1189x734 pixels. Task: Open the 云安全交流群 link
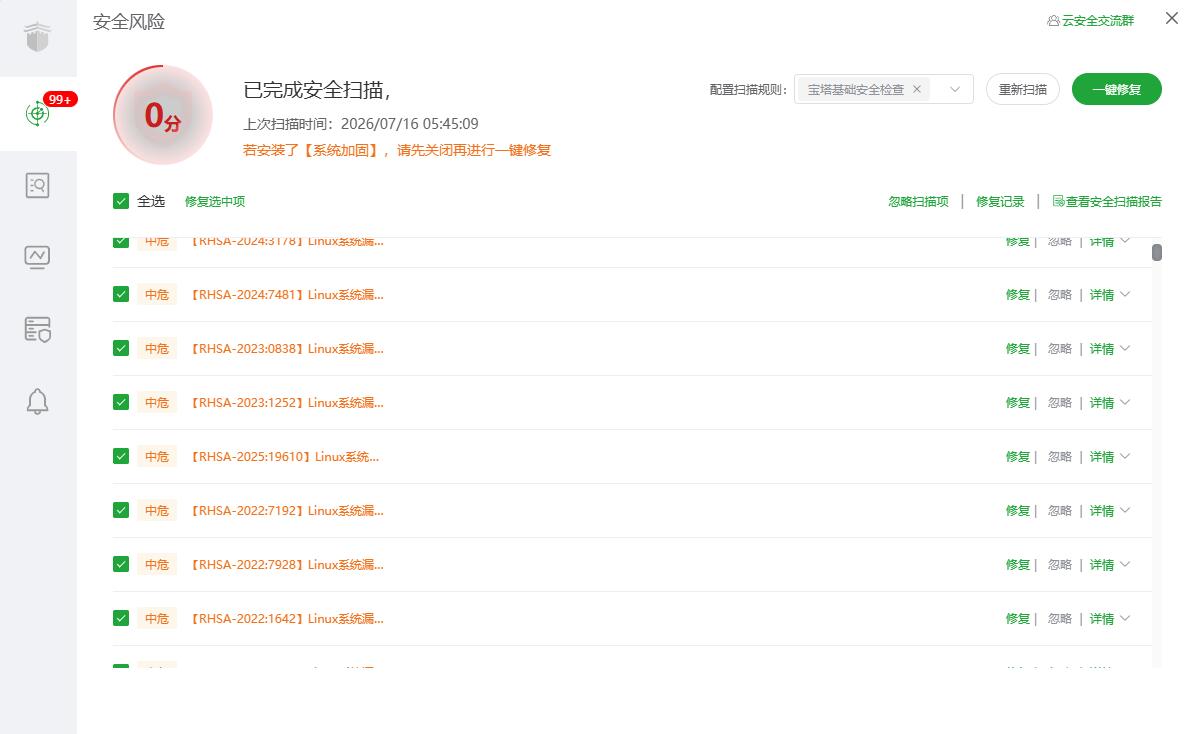pyautogui.click(x=1090, y=21)
